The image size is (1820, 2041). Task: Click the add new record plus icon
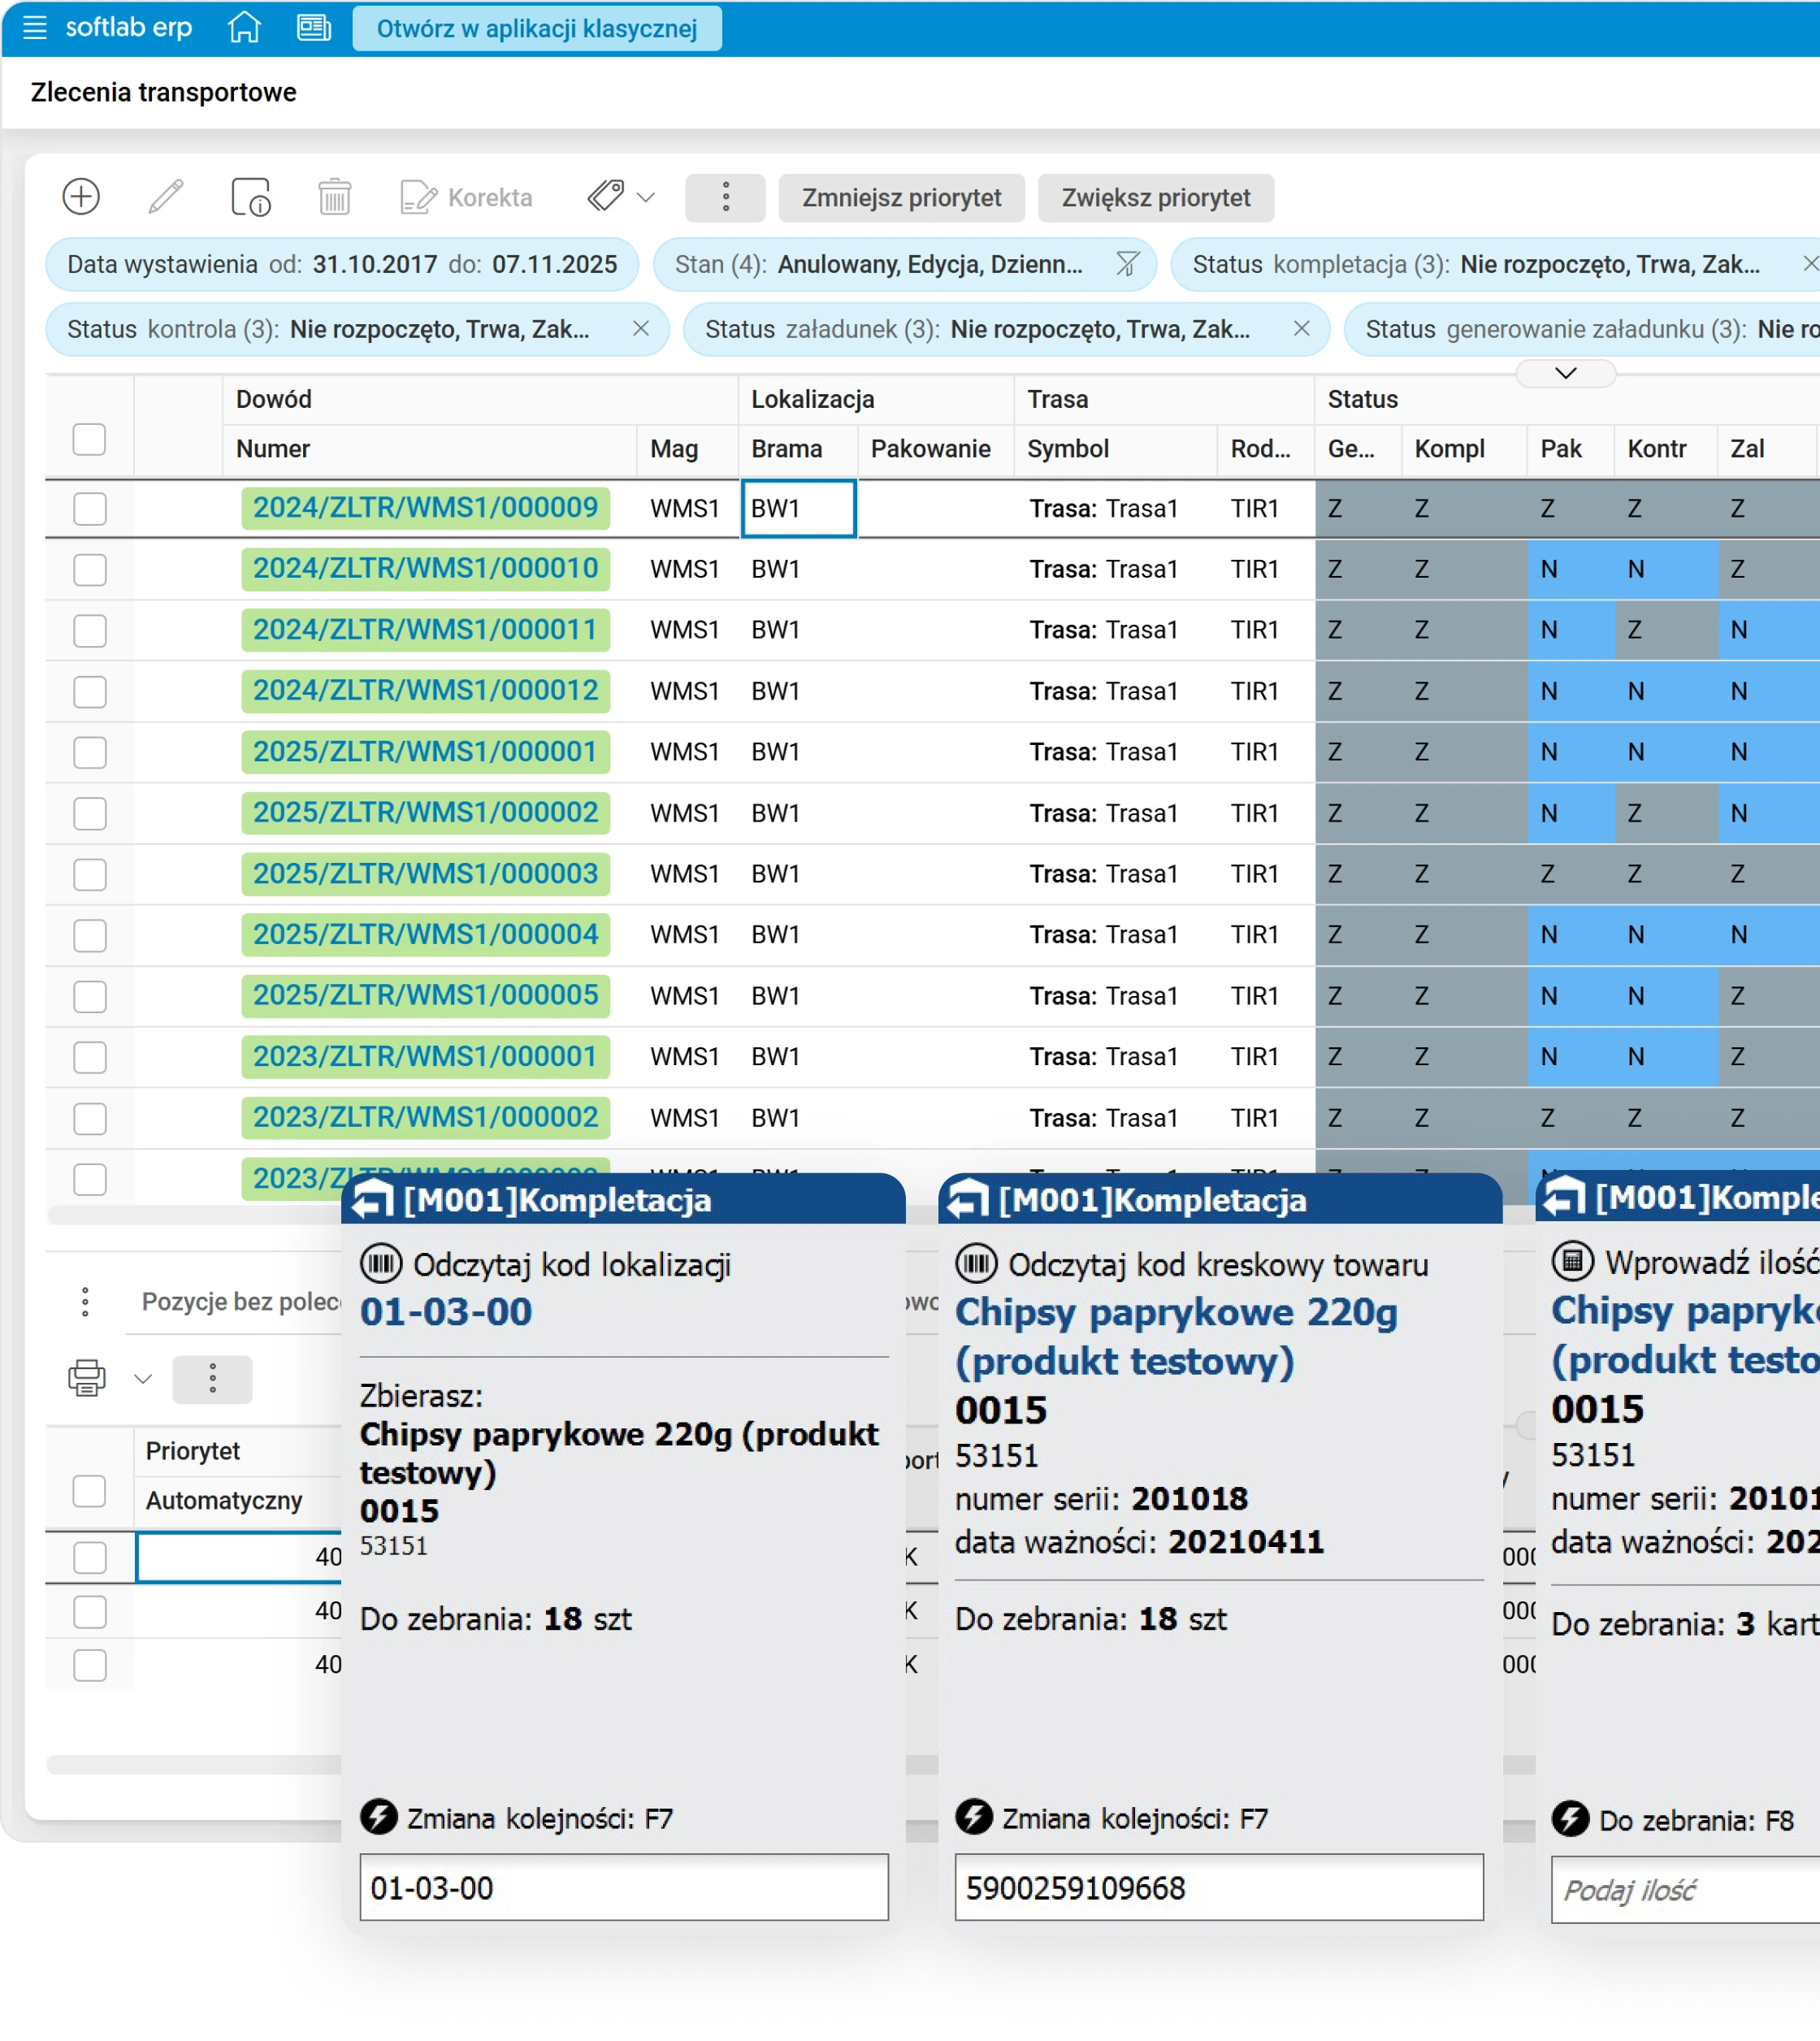81,197
